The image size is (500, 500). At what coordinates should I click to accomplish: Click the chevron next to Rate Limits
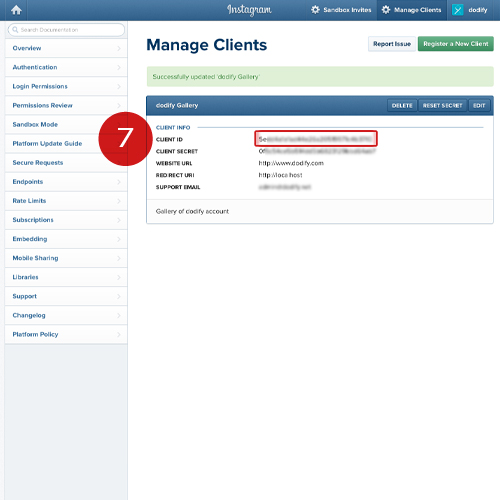(x=119, y=201)
